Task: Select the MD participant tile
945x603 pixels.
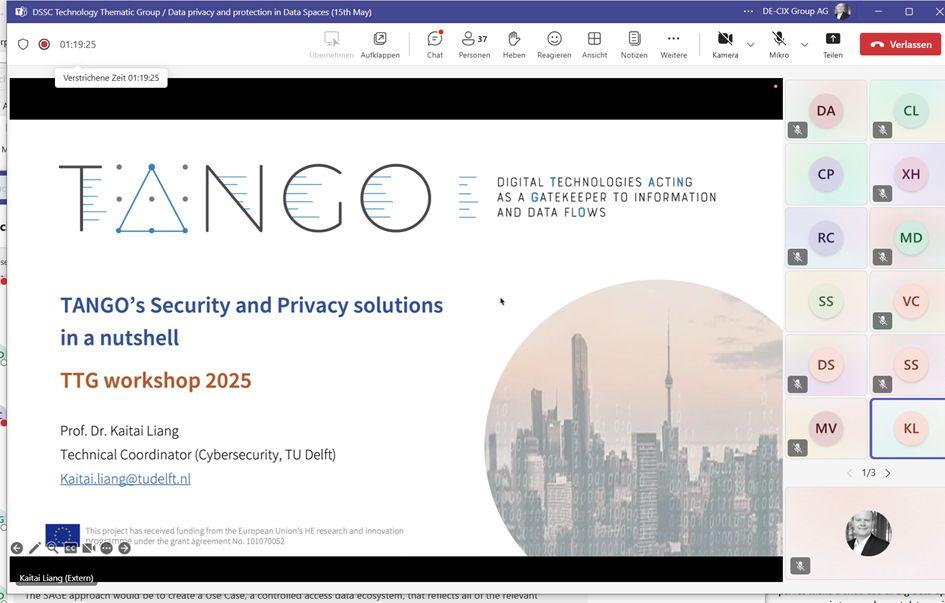Action: pyautogui.click(x=908, y=237)
